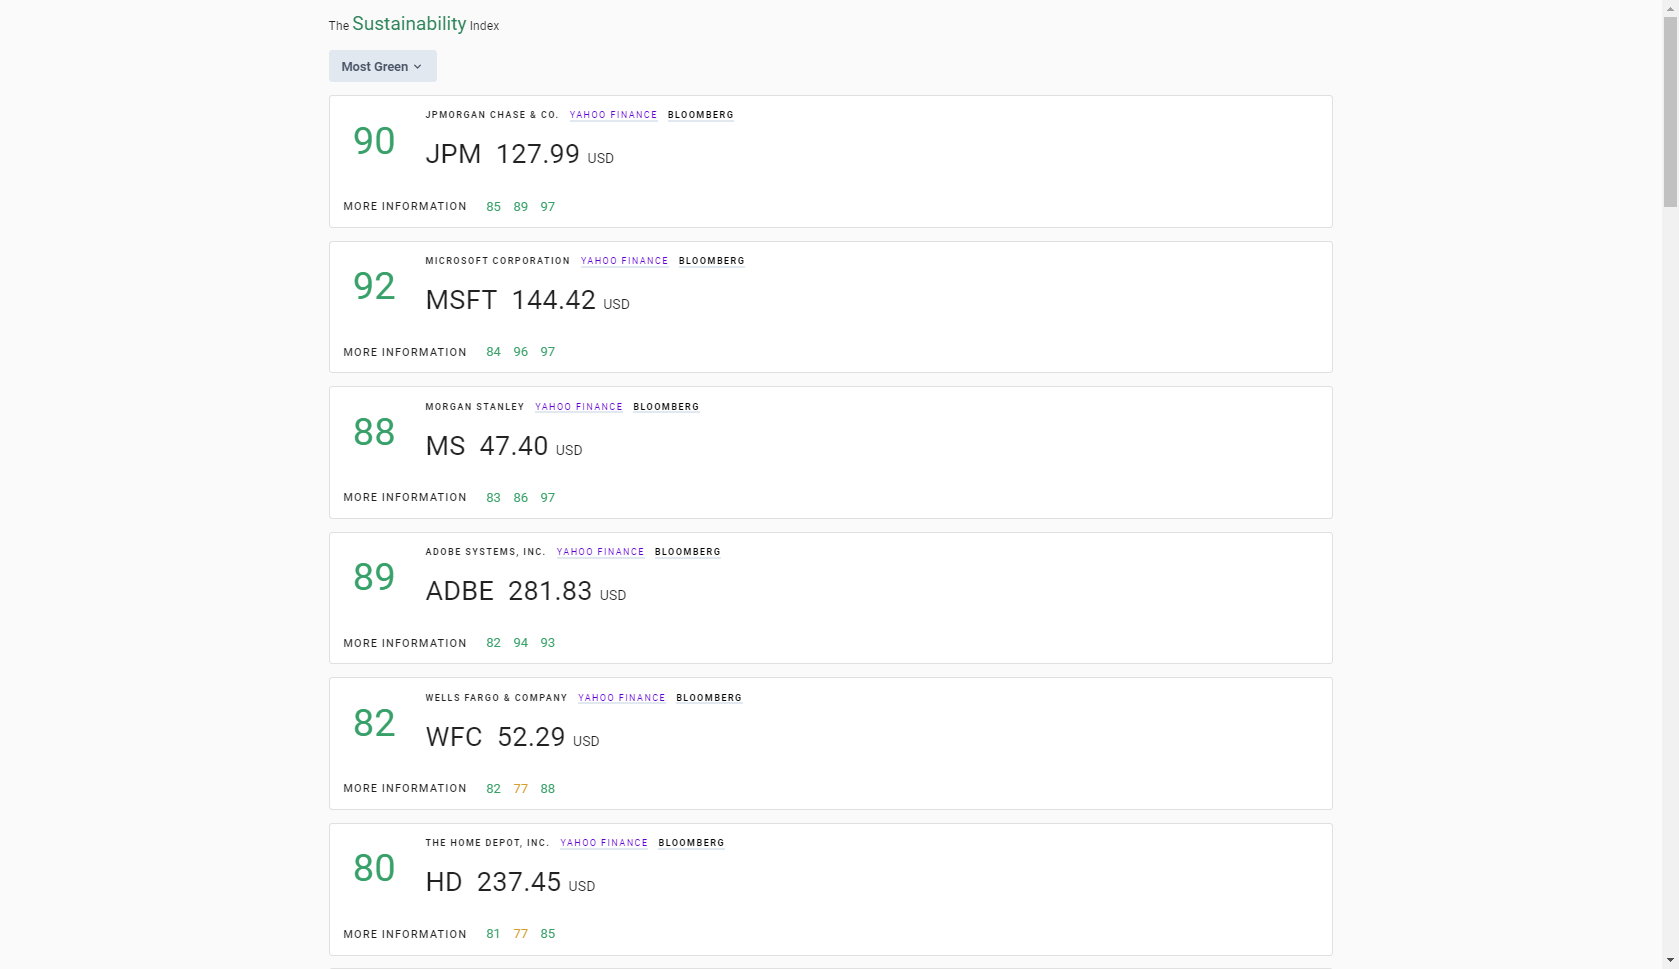The image size is (1679, 969).
Task: Click the 81 sub-score on Home Depot card
Action: [x=493, y=934]
